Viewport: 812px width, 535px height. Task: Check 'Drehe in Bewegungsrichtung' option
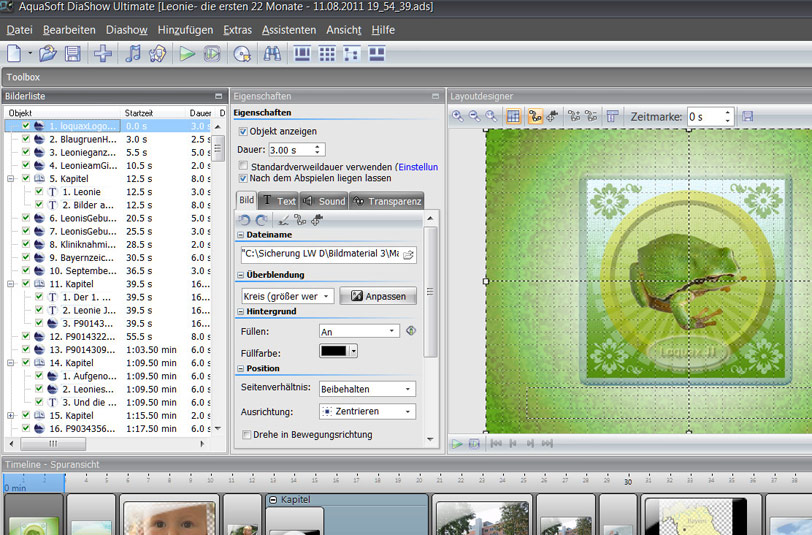(x=246, y=434)
